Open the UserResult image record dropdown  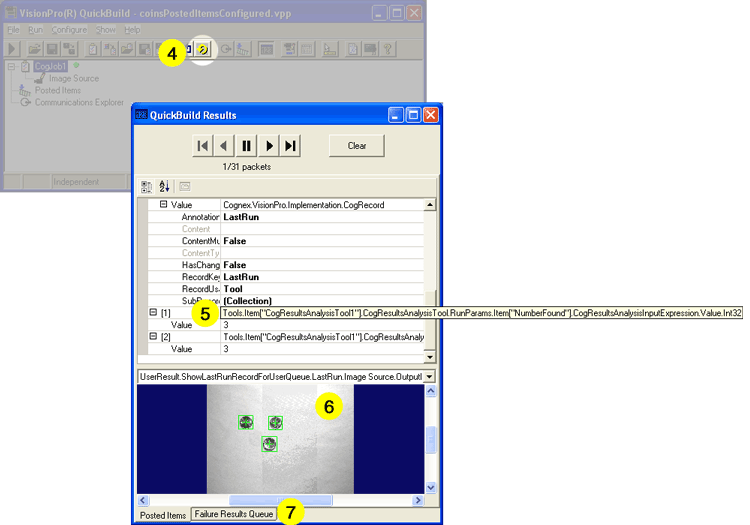429,377
